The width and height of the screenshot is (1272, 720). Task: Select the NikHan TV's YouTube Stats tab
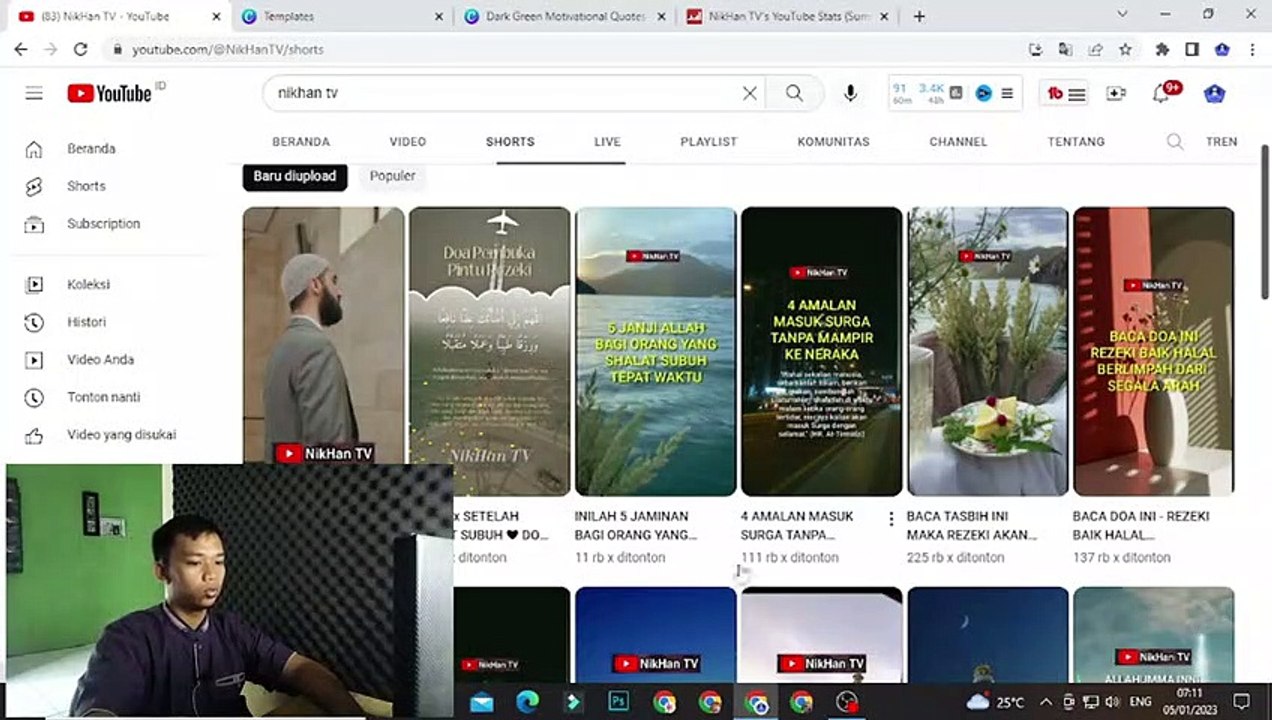coord(788,16)
